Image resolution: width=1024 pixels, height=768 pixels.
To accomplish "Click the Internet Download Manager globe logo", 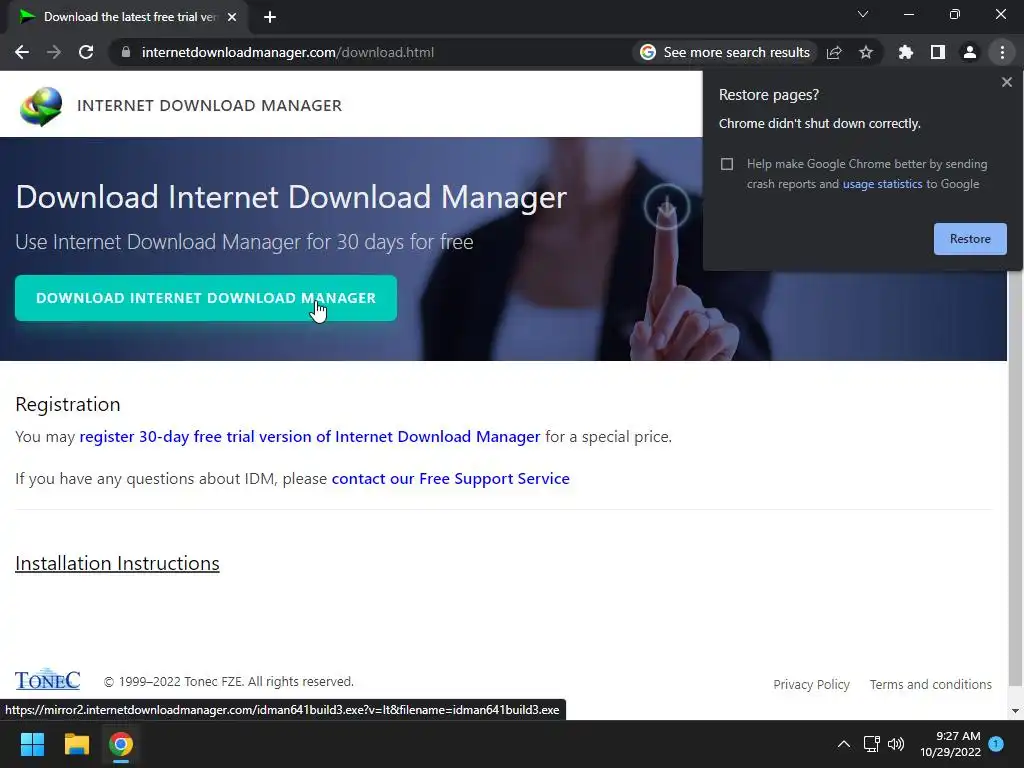I will (40, 106).
